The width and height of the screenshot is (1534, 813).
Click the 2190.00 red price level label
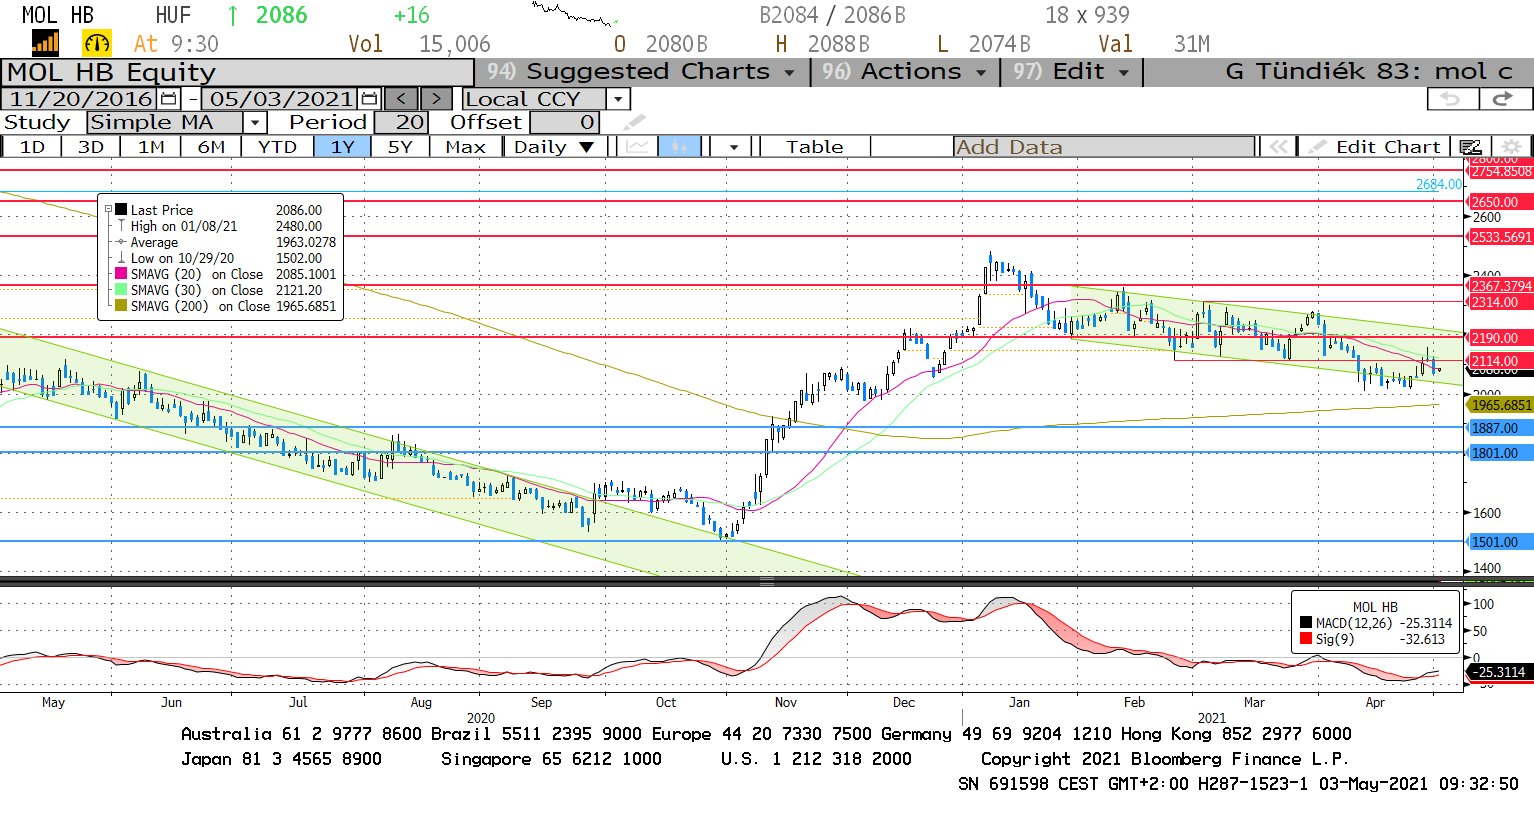click(x=1498, y=338)
